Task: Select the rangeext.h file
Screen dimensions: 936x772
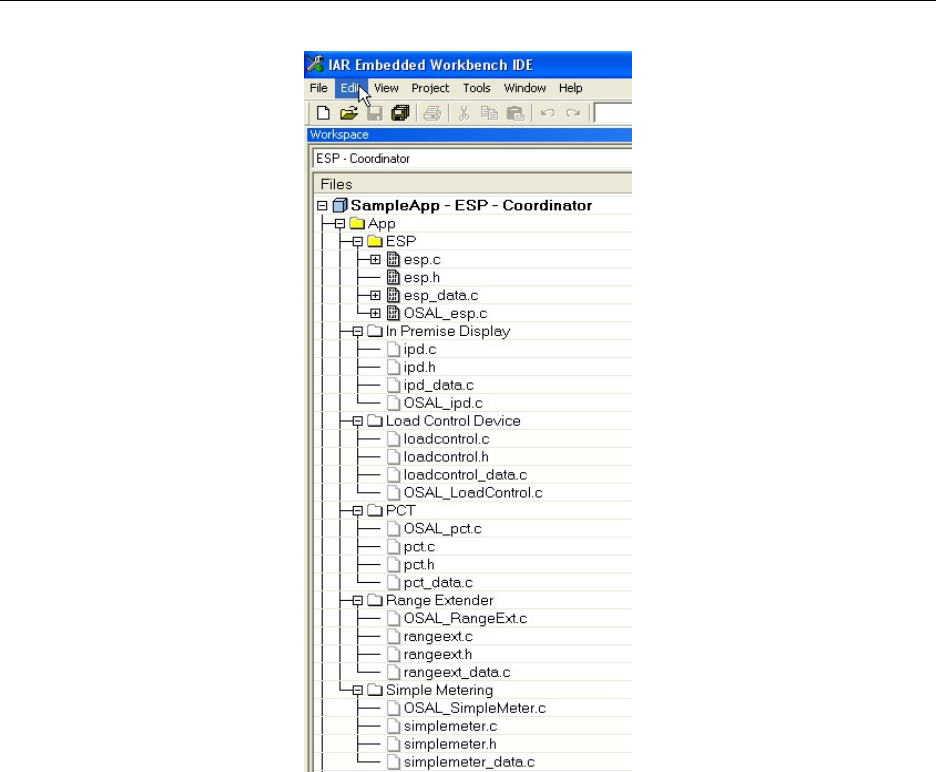Action: pyautogui.click(x=438, y=654)
